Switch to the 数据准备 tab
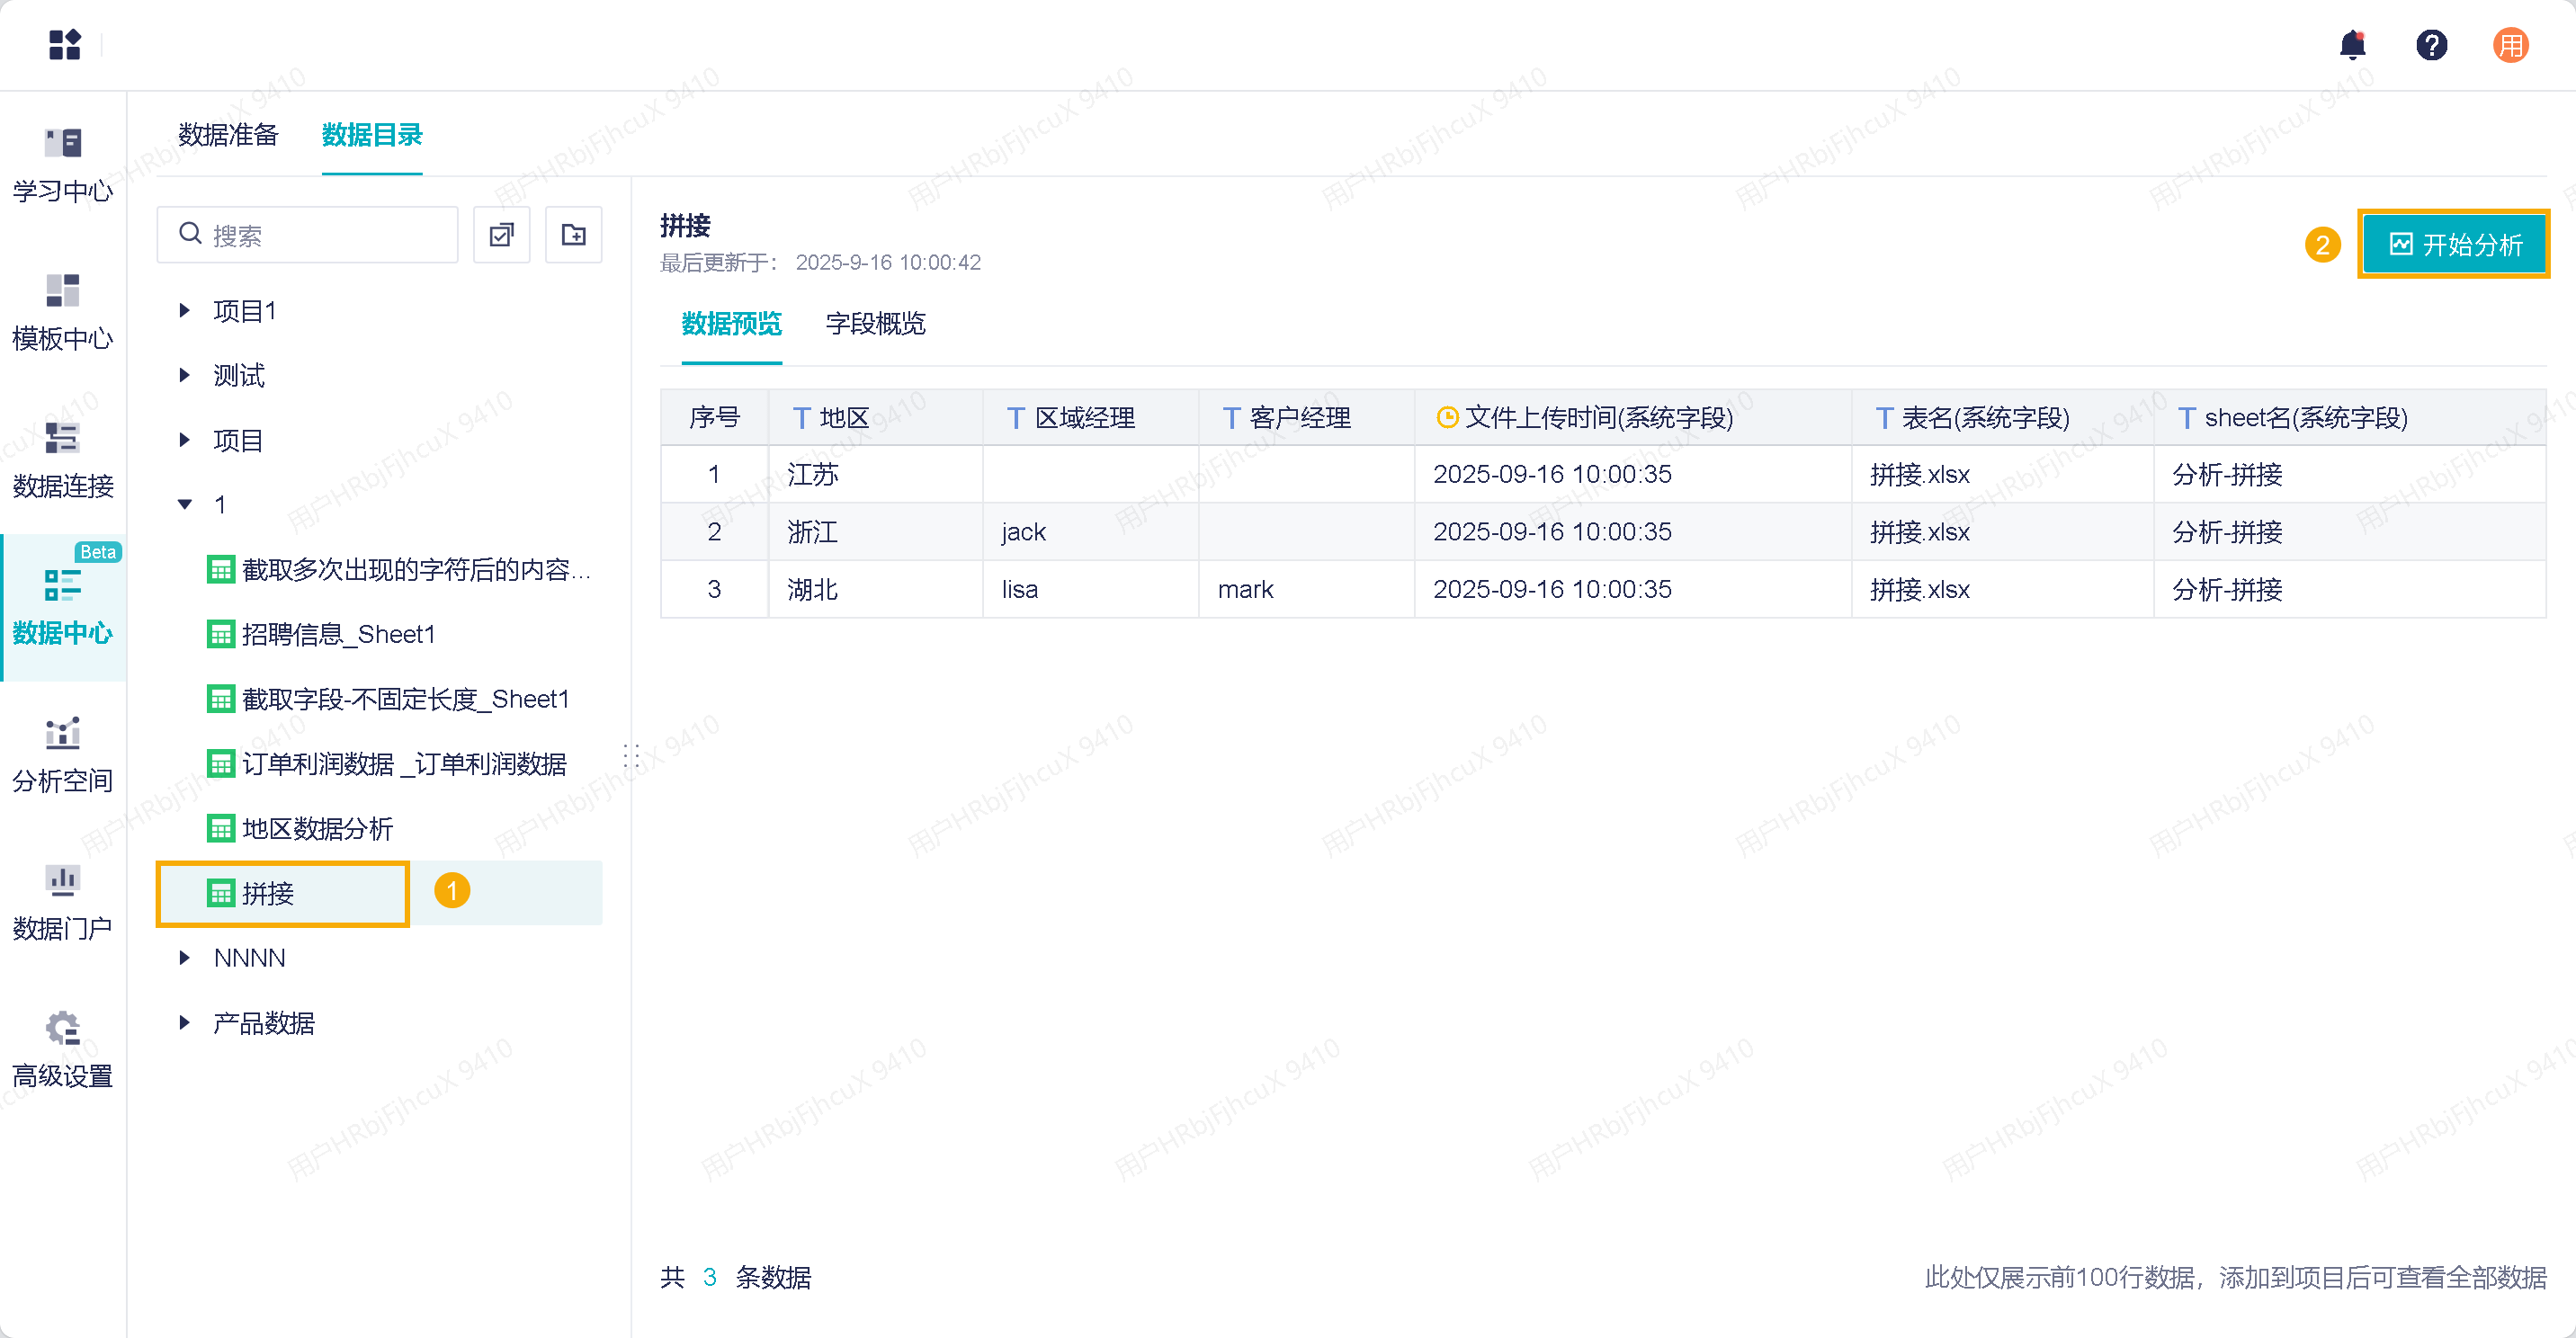Viewport: 2576px width, 1338px height. coord(228,135)
